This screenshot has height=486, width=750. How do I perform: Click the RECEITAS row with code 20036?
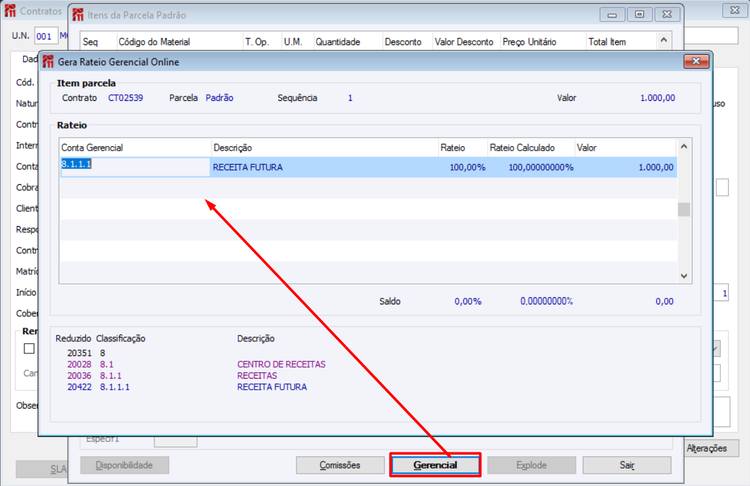click(x=172, y=376)
